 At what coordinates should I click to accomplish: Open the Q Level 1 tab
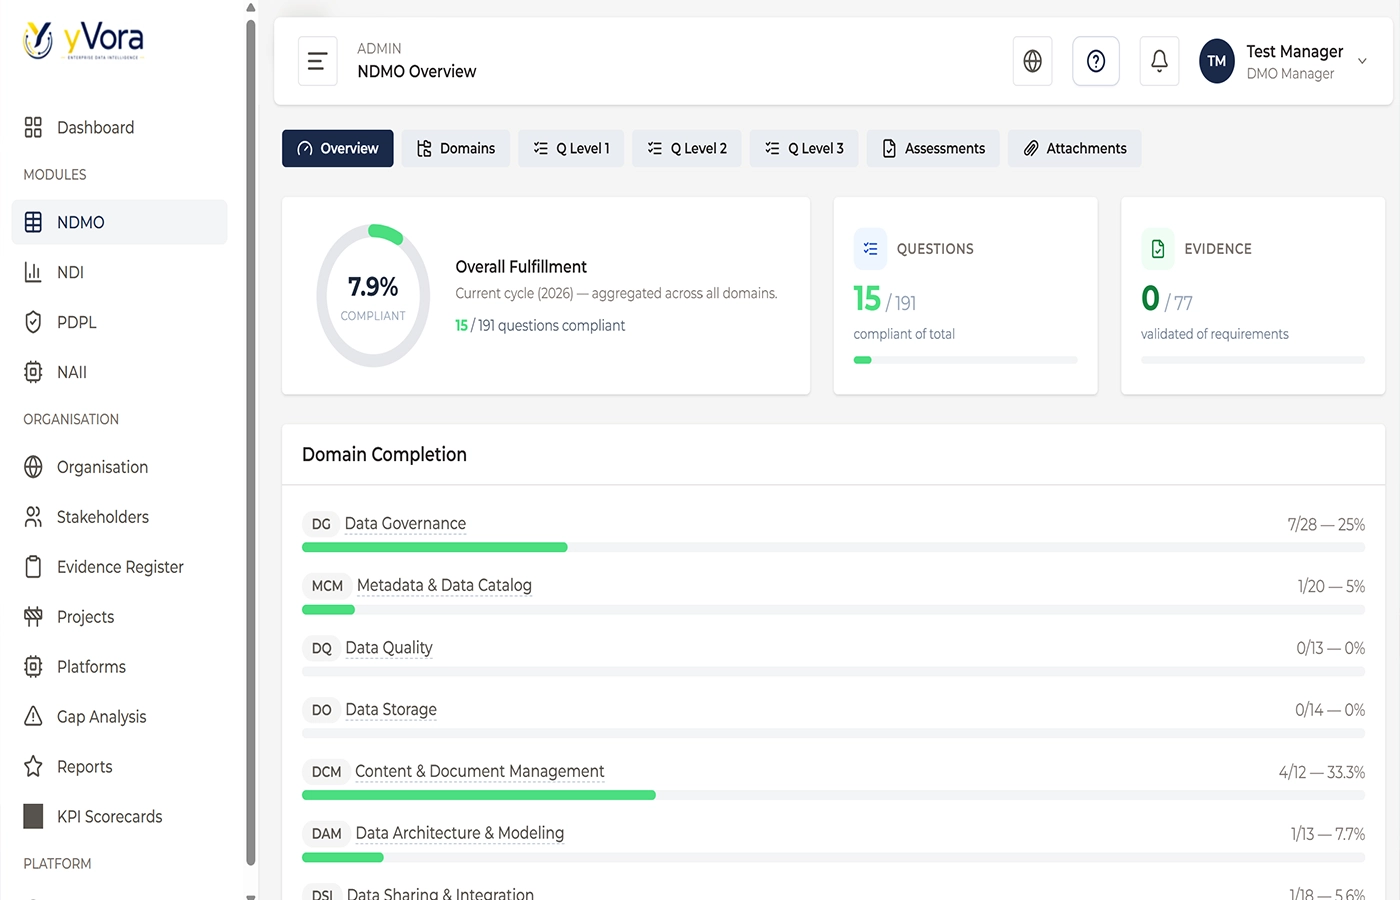point(571,149)
